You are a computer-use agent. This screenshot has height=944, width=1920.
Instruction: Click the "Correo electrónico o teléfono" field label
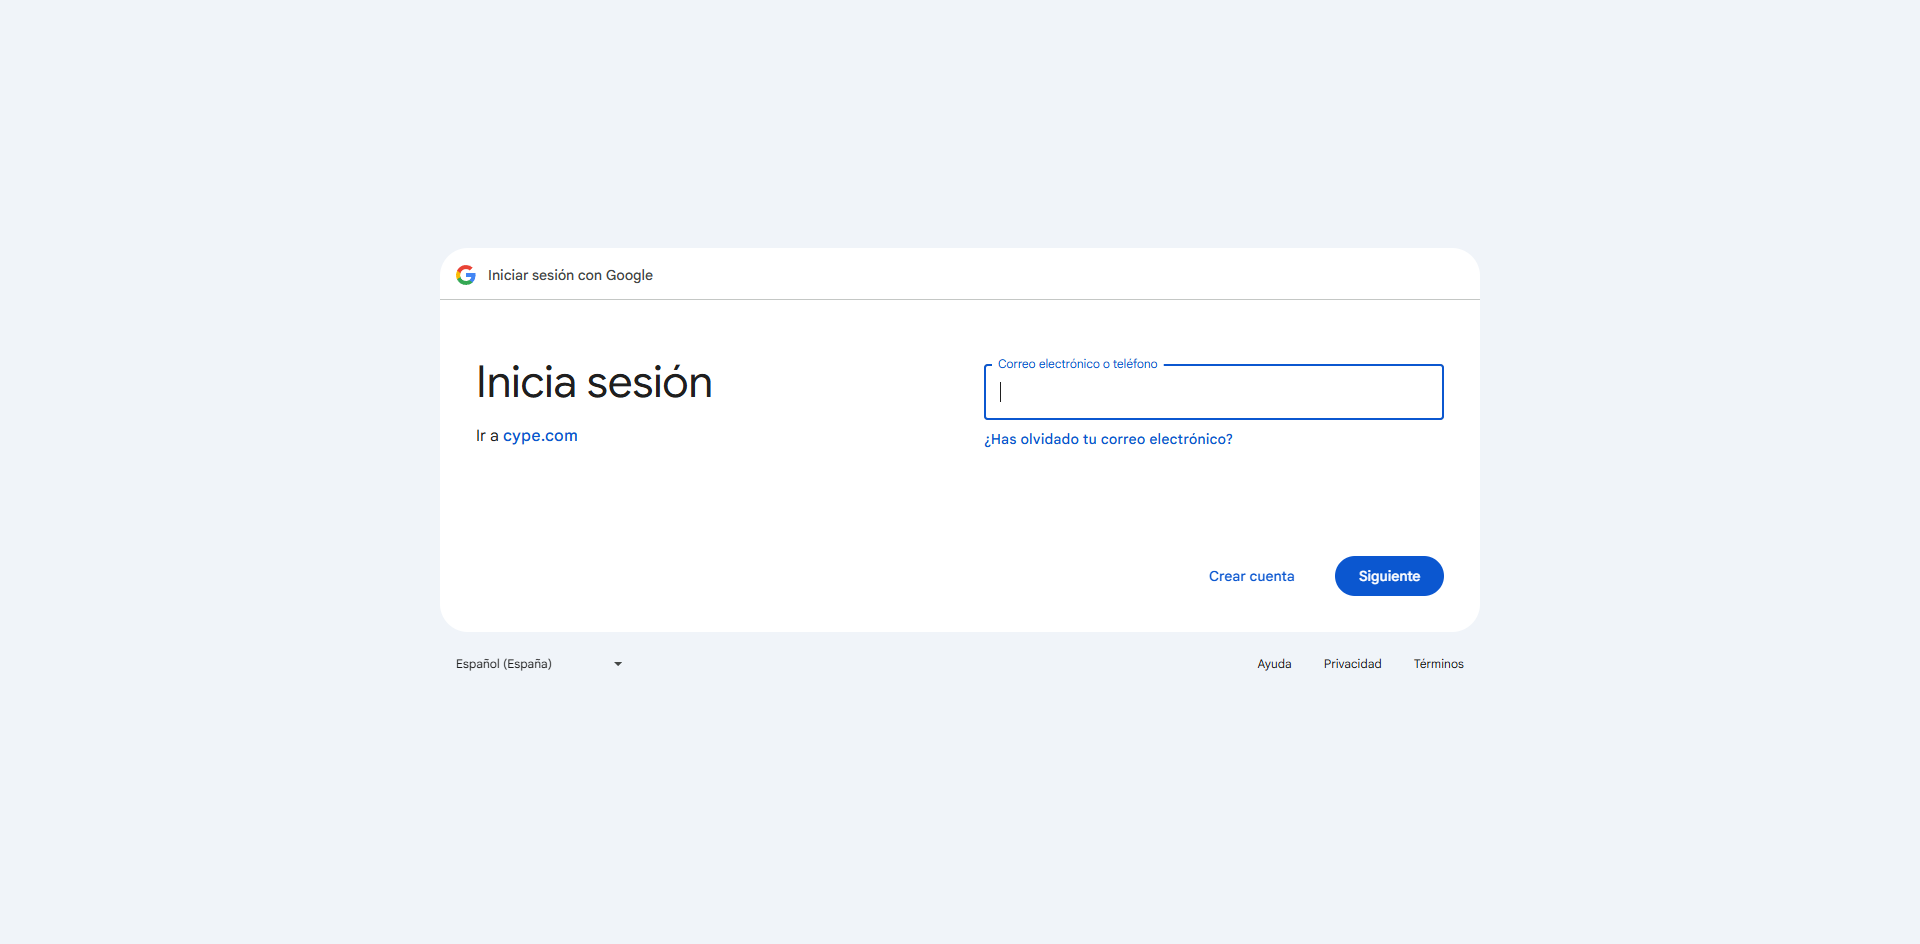[1077, 364]
